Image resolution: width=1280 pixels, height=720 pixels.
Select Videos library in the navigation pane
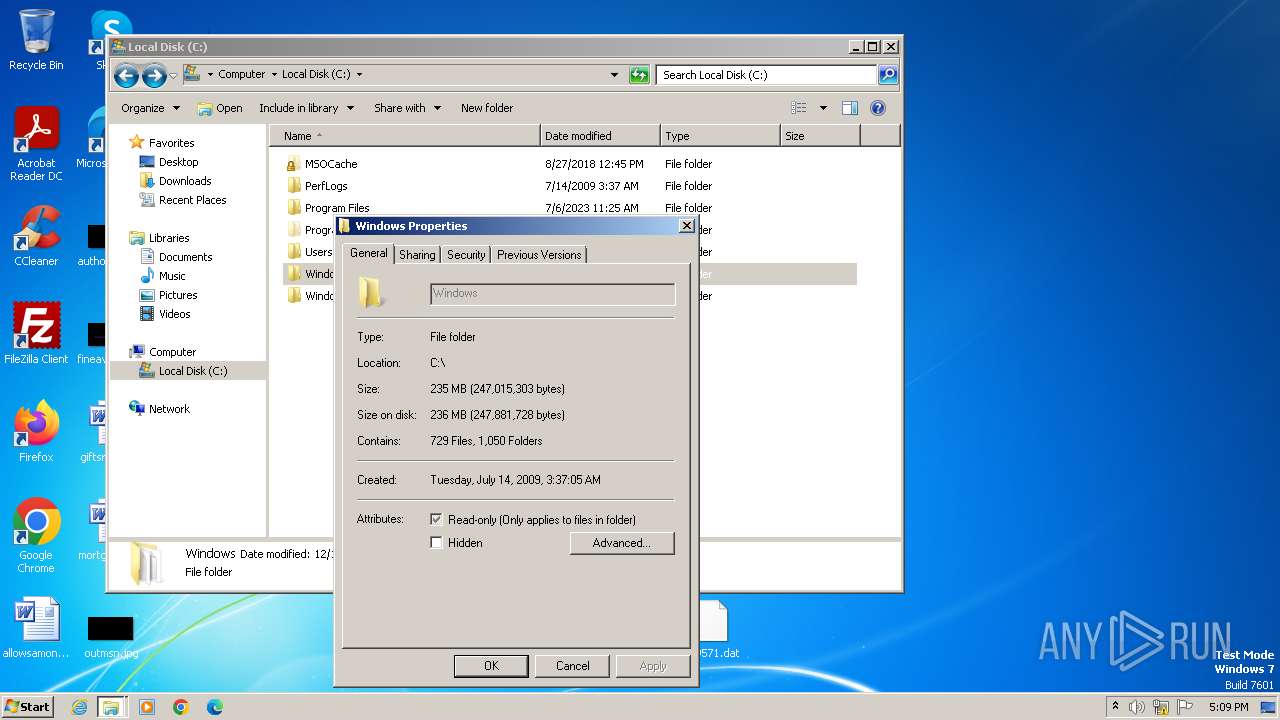point(174,314)
